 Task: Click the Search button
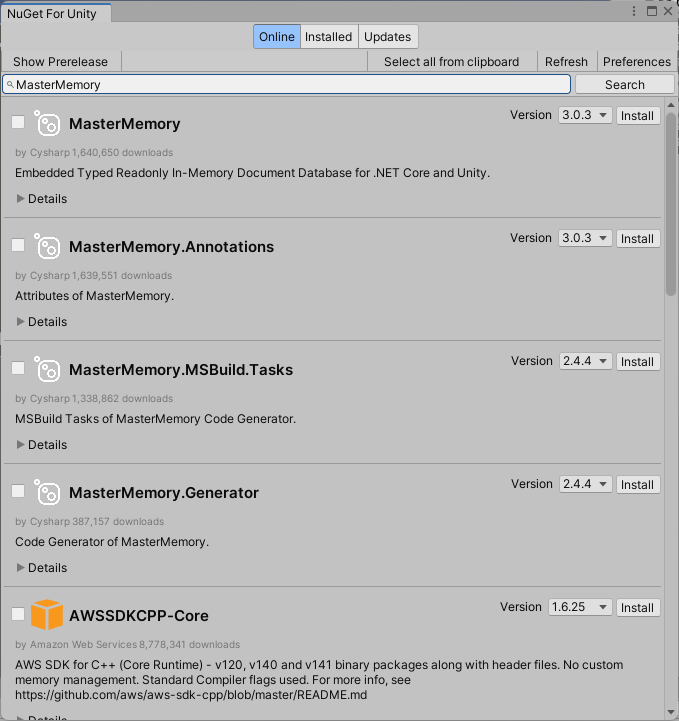coord(625,85)
